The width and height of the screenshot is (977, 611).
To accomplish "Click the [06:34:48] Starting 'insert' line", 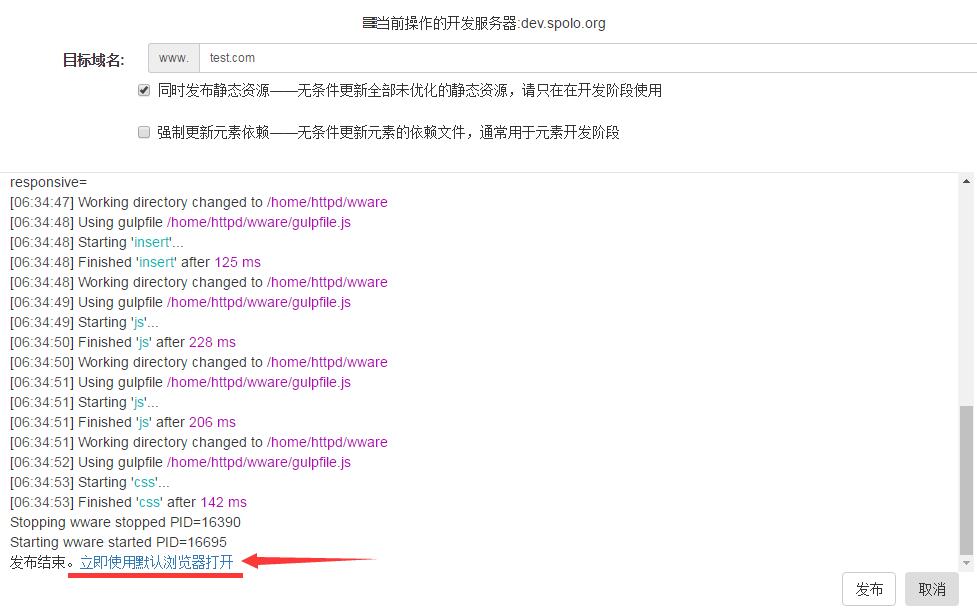I will coord(97,242).
